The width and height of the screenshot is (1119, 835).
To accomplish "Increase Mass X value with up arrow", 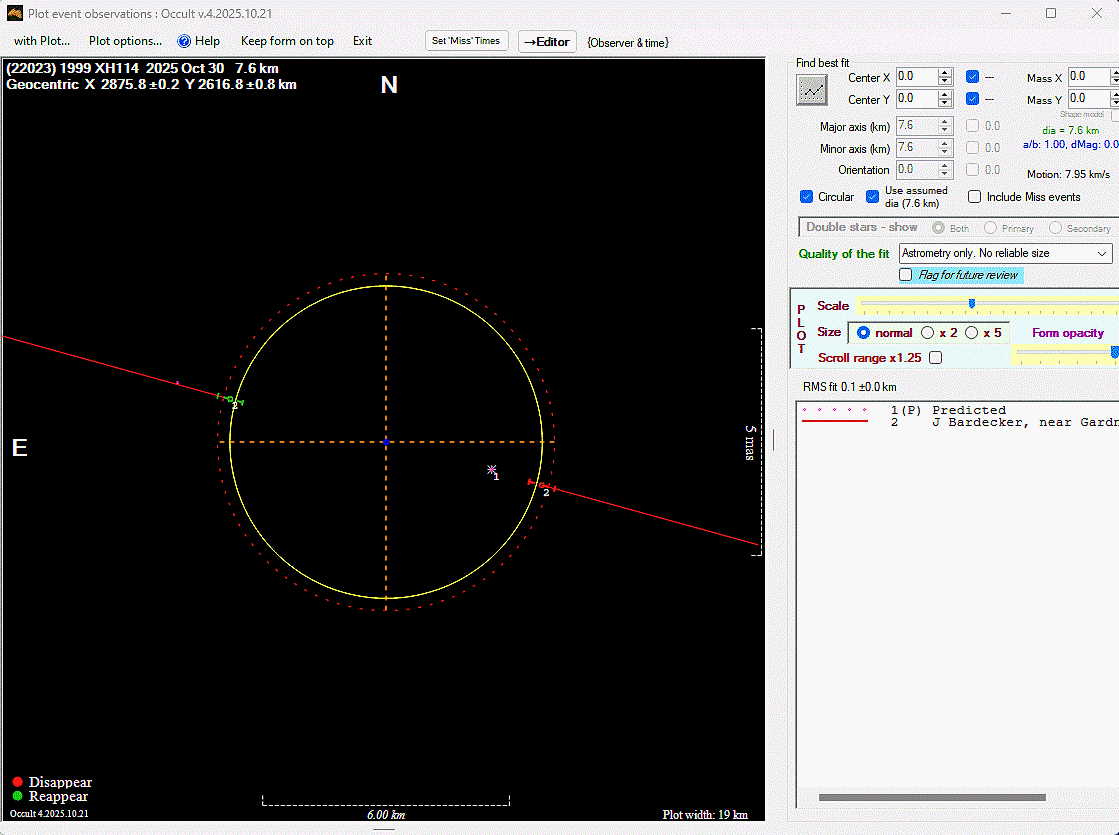I will point(1114,73).
